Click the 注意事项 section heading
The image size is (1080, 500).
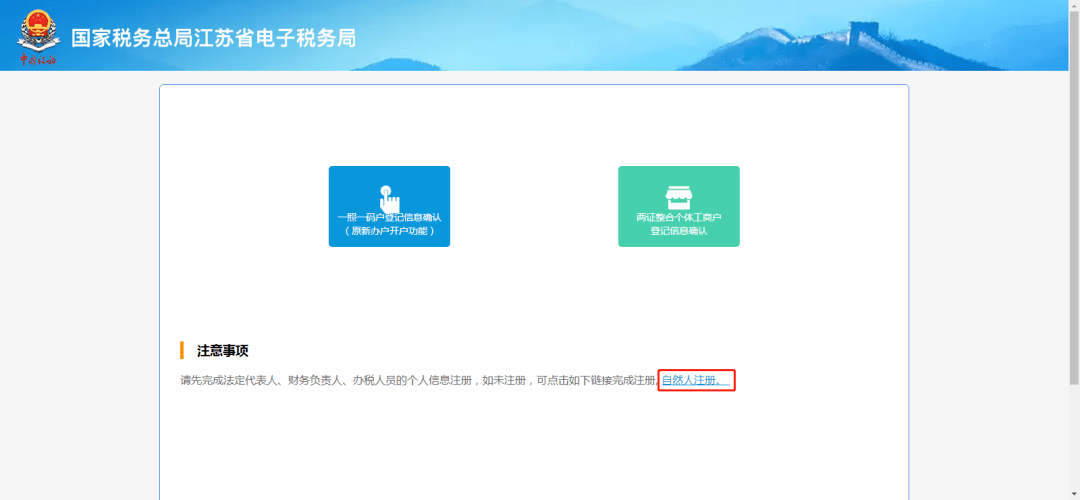[222, 351]
